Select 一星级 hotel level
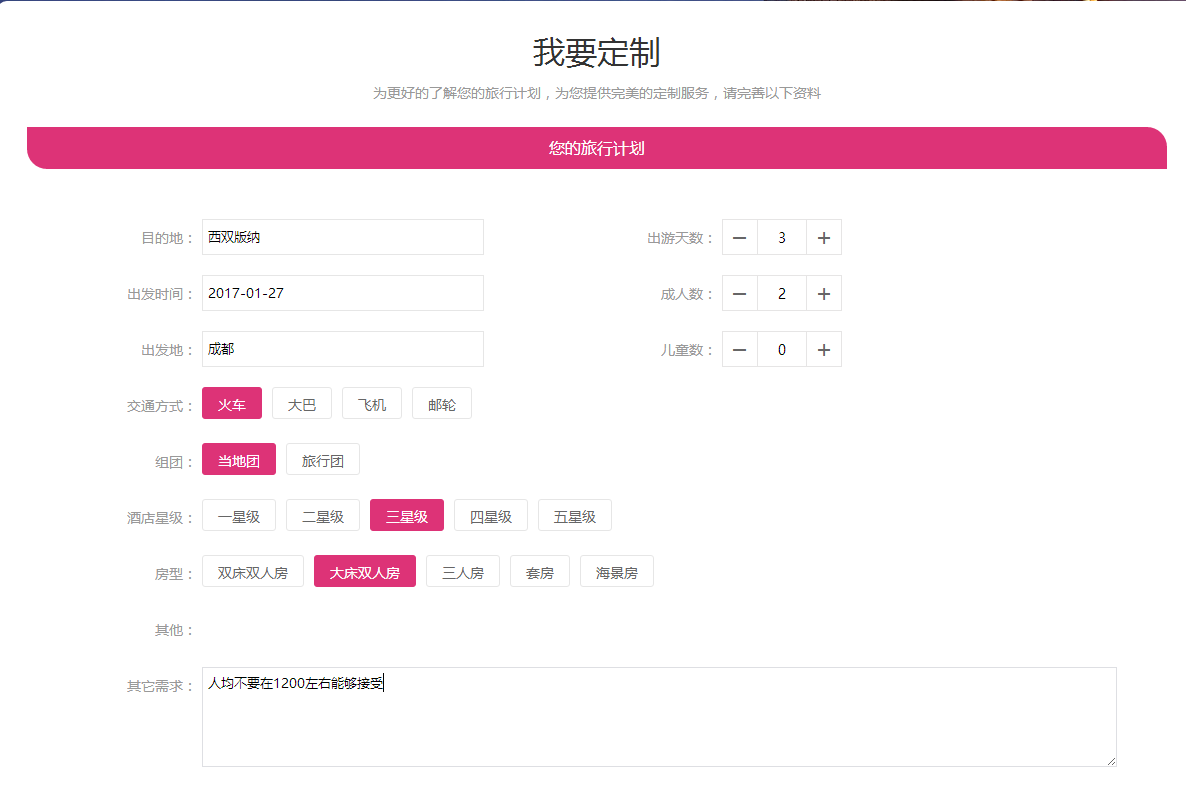1186x791 pixels. pyautogui.click(x=239, y=516)
